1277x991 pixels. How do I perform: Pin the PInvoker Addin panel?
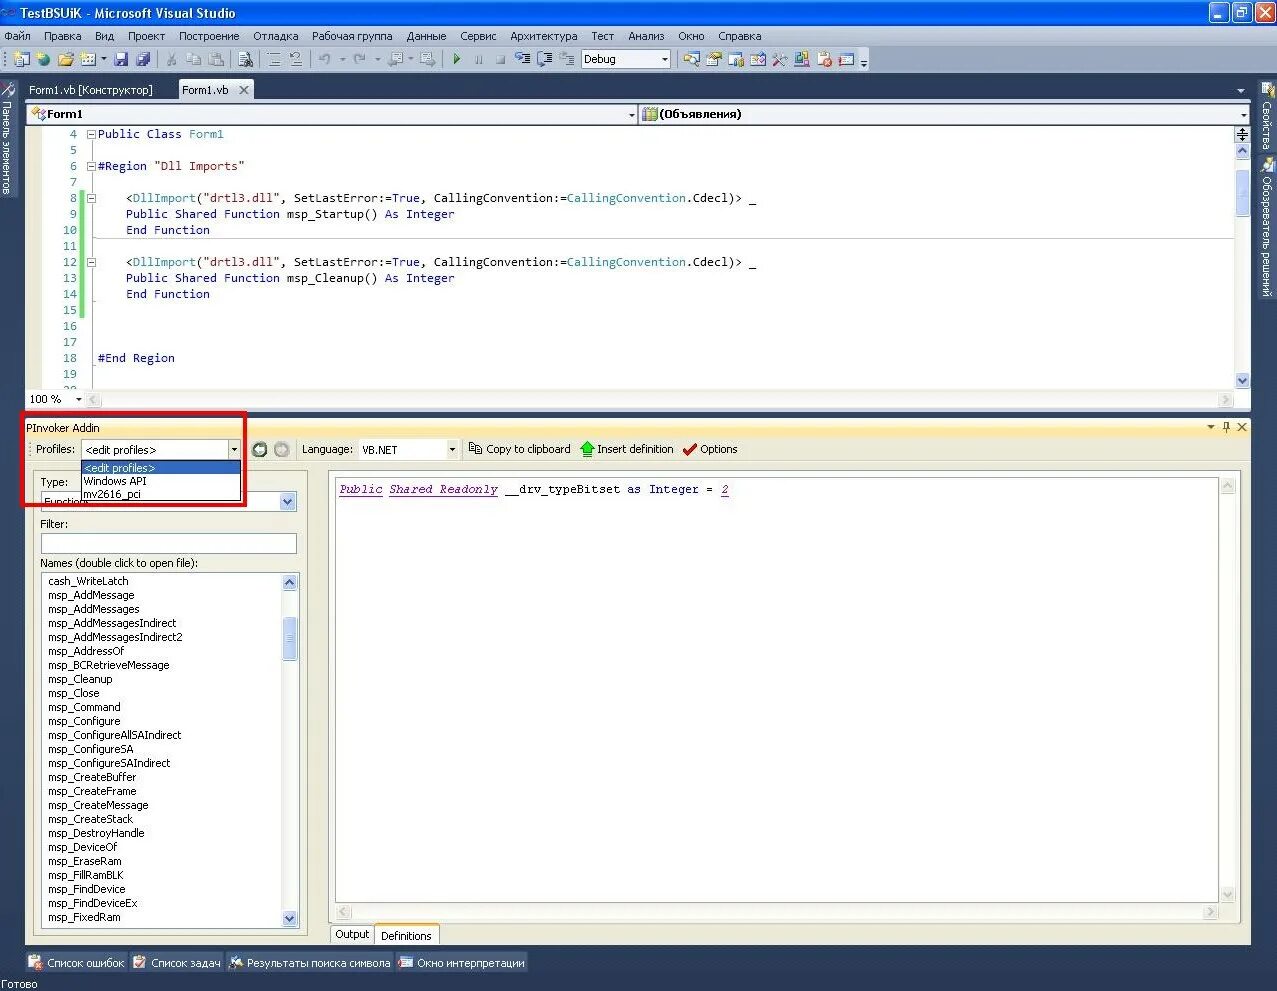click(x=1226, y=427)
